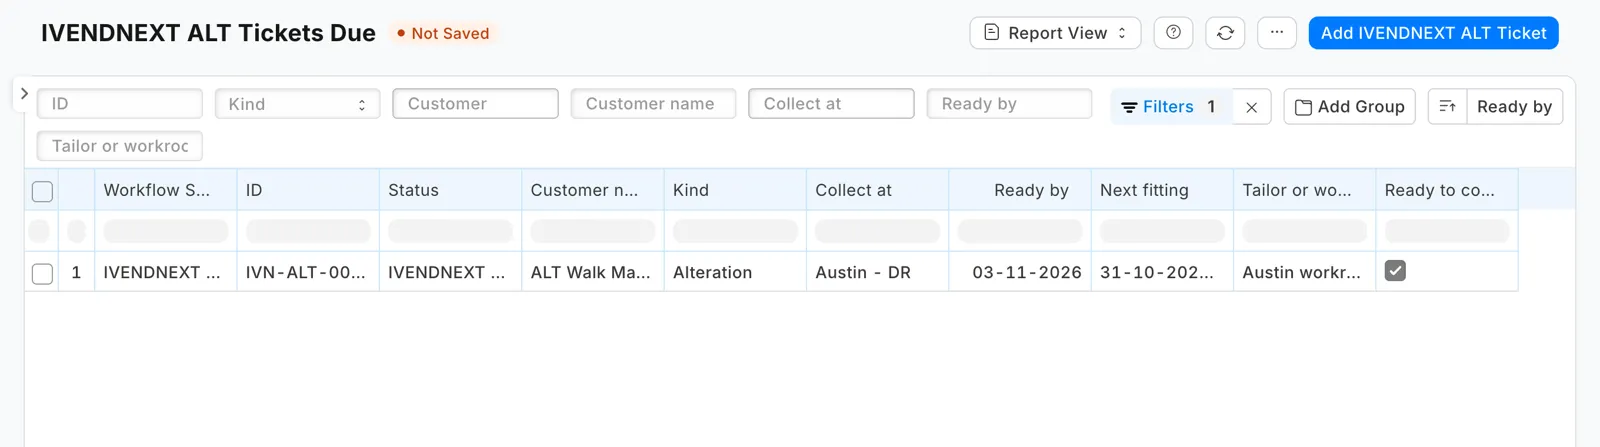Click the Collect at column header

click(x=877, y=190)
